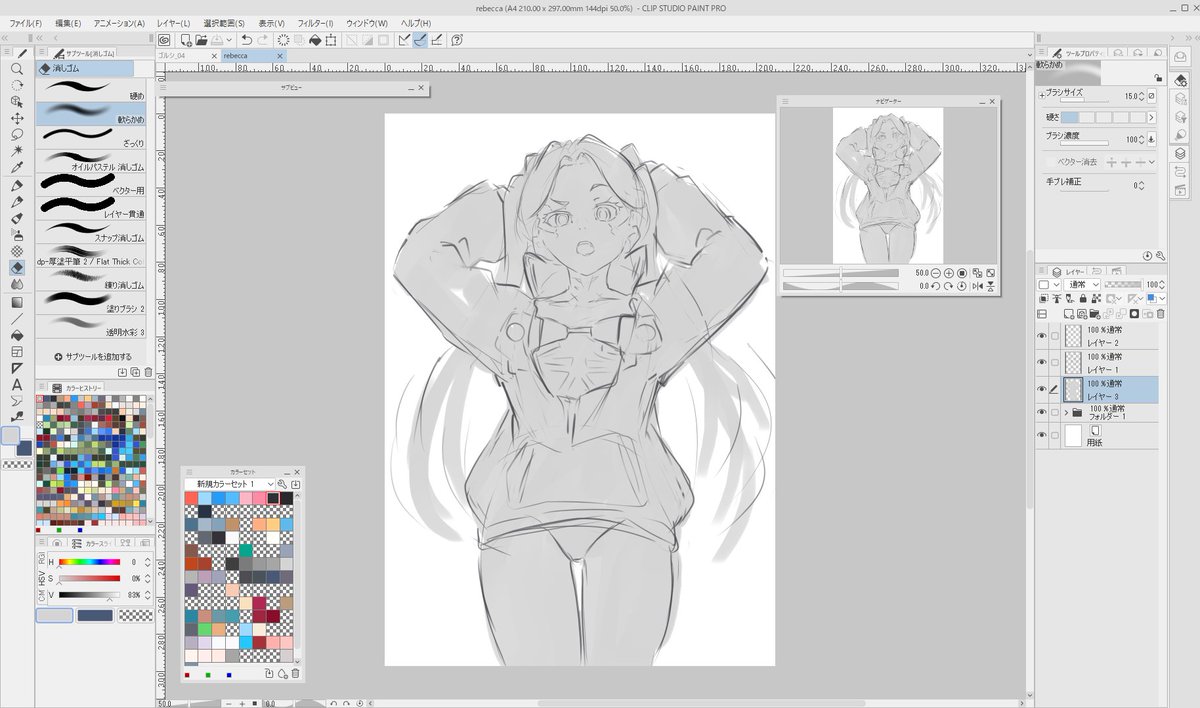Select the Text tool
Image resolution: width=1200 pixels, height=708 pixels.
tap(17, 384)
